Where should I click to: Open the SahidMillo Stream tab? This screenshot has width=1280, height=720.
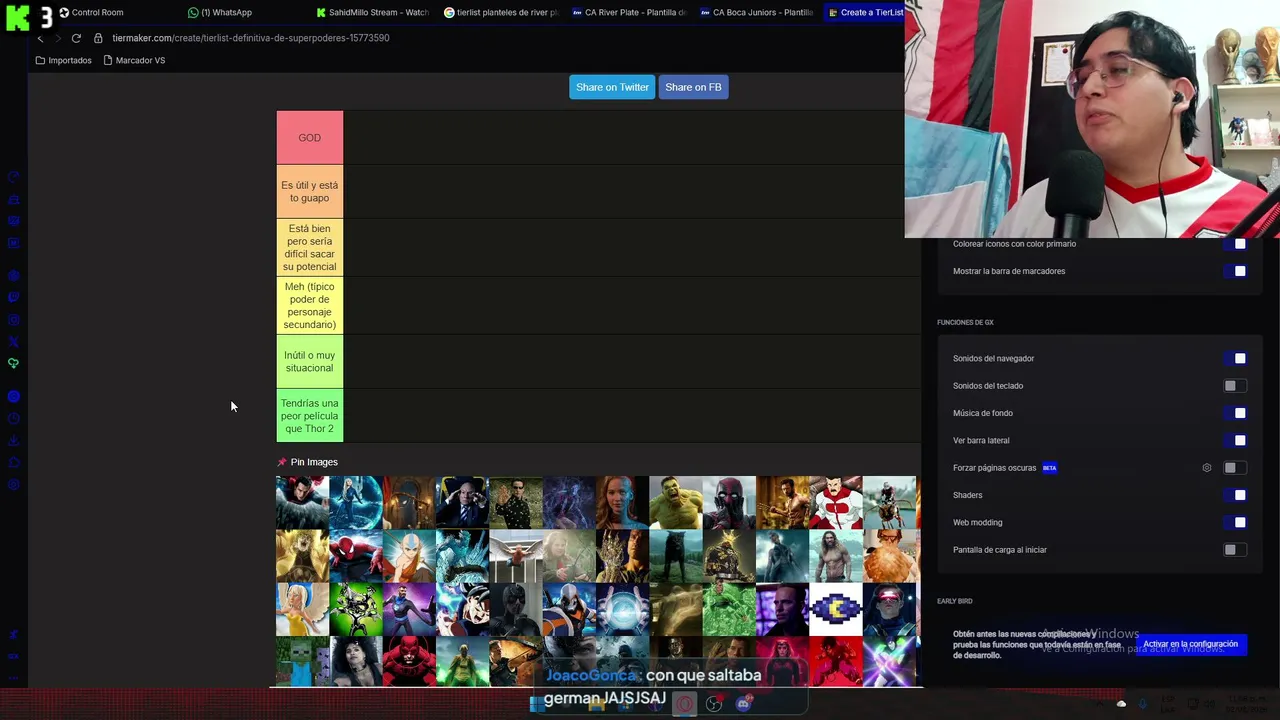click(x=372, y=13)
